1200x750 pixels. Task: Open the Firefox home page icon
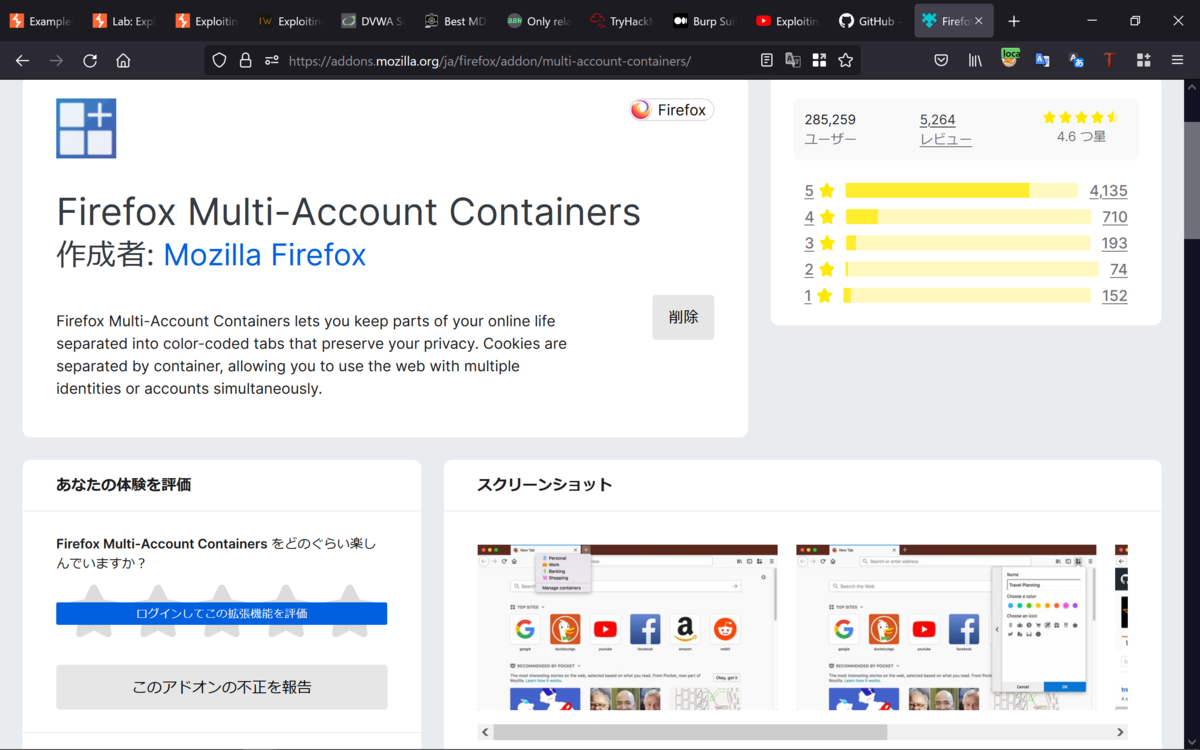point(123,60)
